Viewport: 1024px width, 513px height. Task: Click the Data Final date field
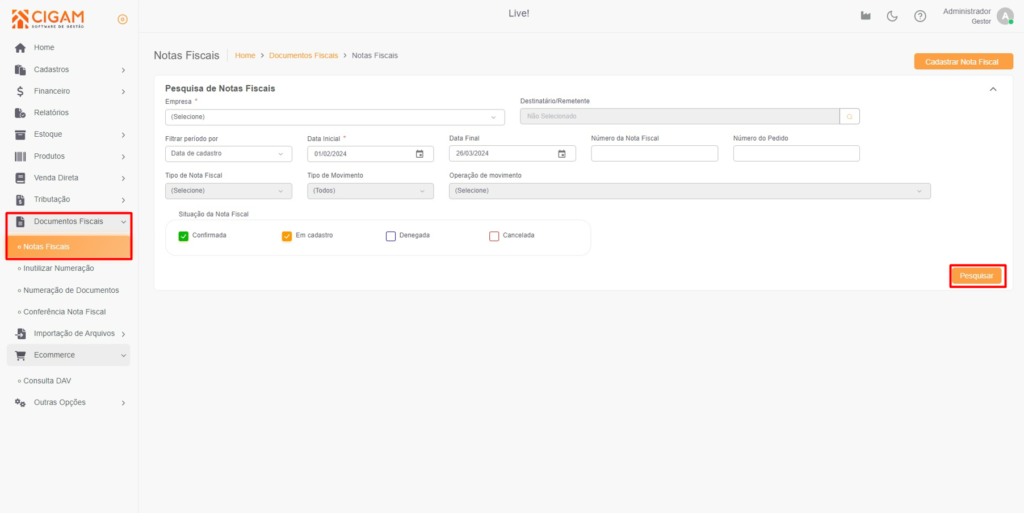pyautogui.click(x=513, y=153)
